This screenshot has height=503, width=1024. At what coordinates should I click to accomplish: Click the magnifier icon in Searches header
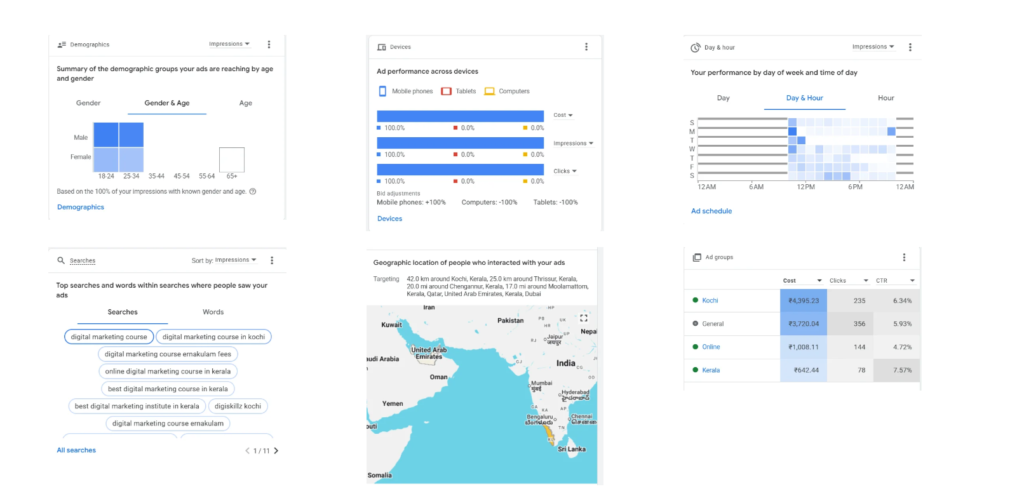pos(61,260)
